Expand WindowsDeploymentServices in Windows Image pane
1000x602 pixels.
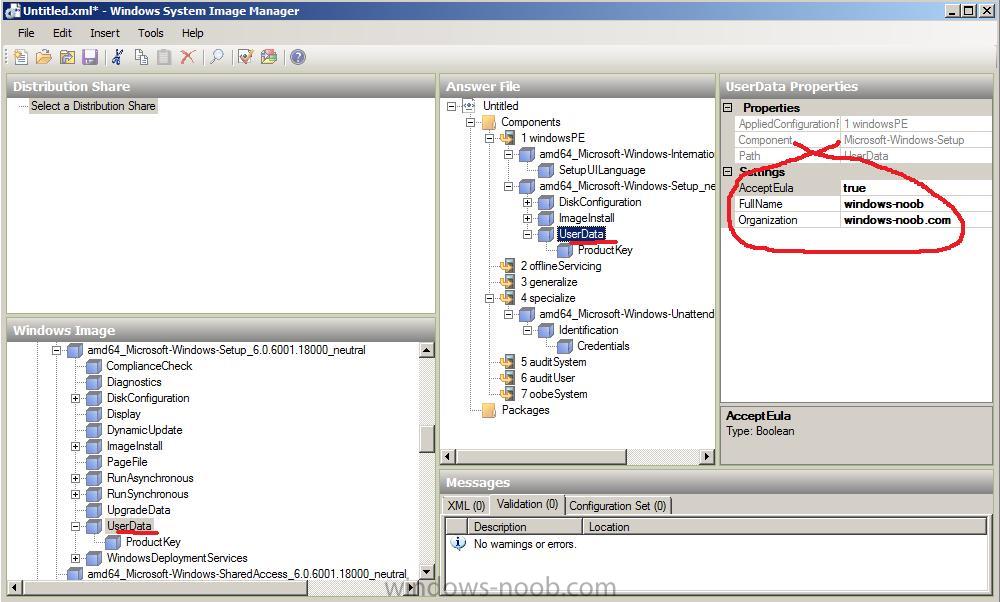[x=76, y=559]
